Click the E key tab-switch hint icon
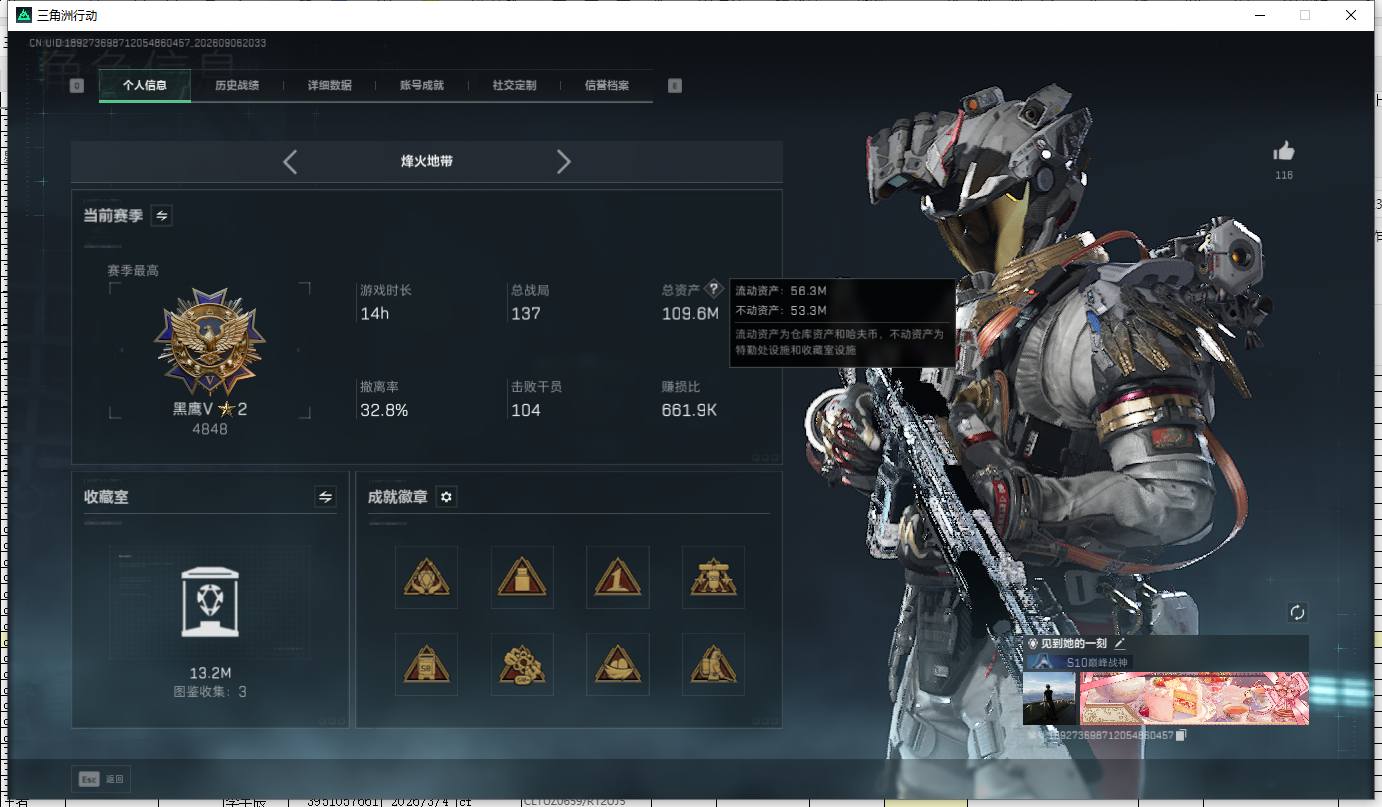 pyautogui.click(x=675, y=86)
